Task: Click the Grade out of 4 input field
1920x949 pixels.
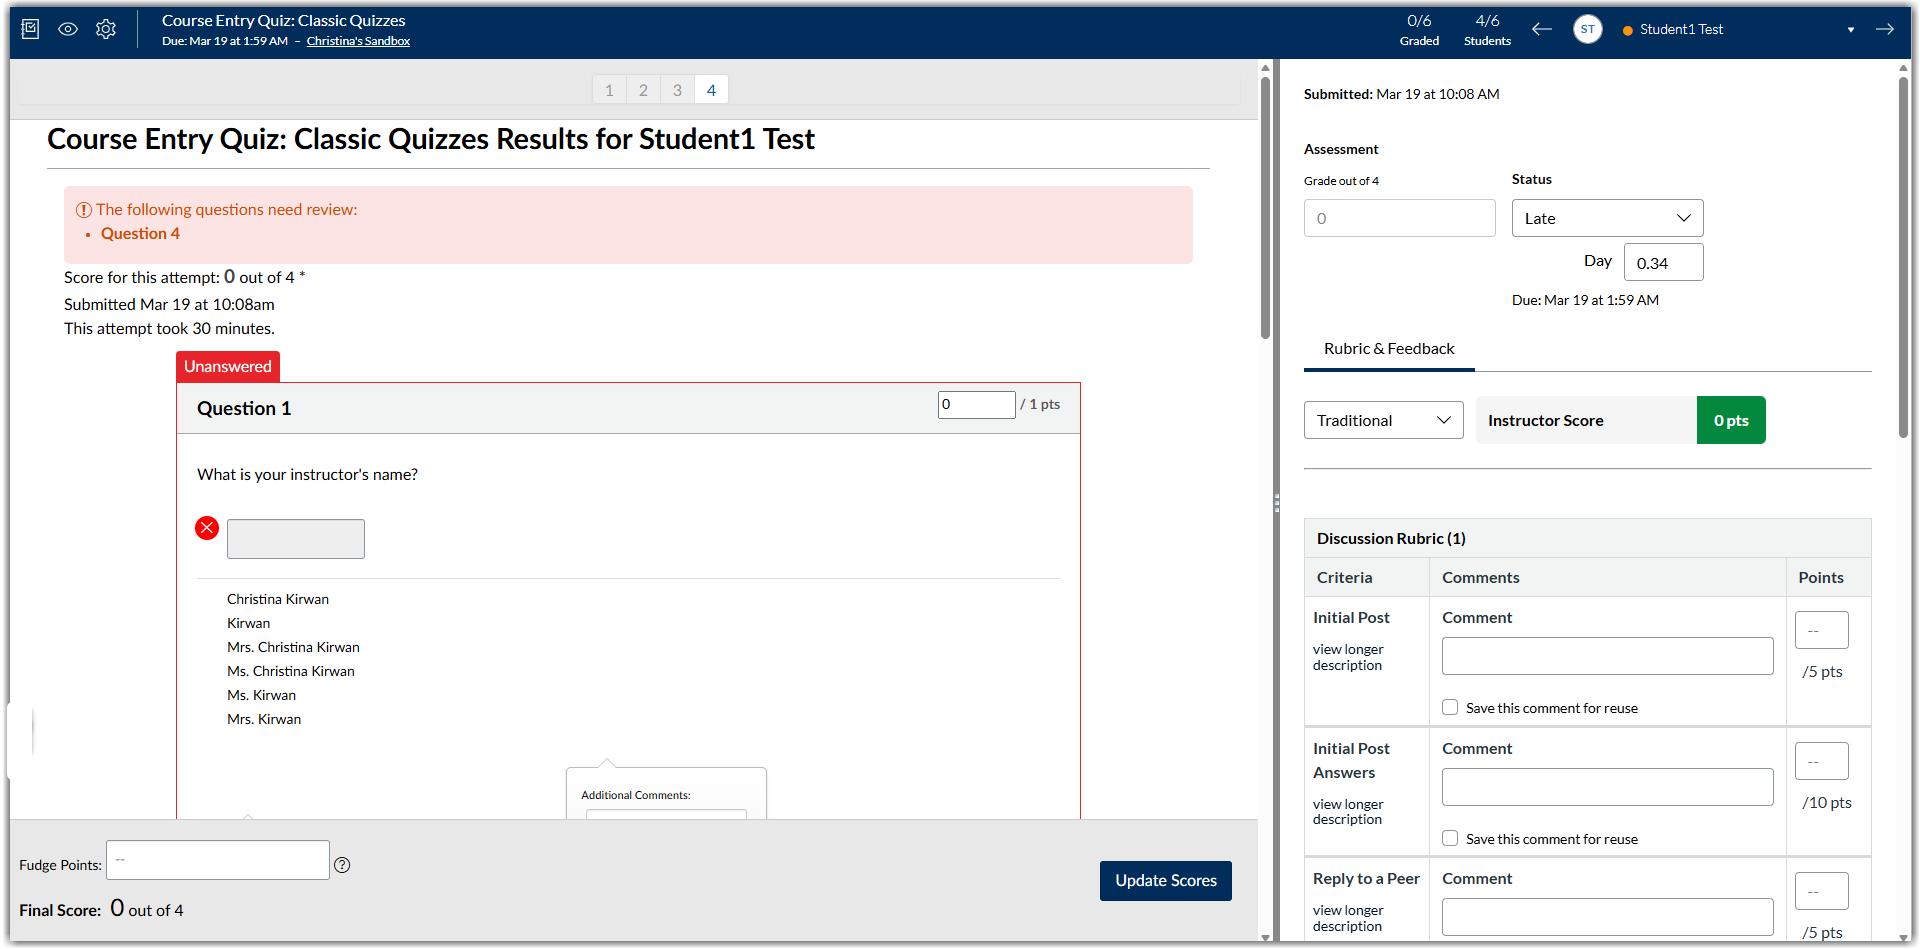Action: [x=1399, y=218]
